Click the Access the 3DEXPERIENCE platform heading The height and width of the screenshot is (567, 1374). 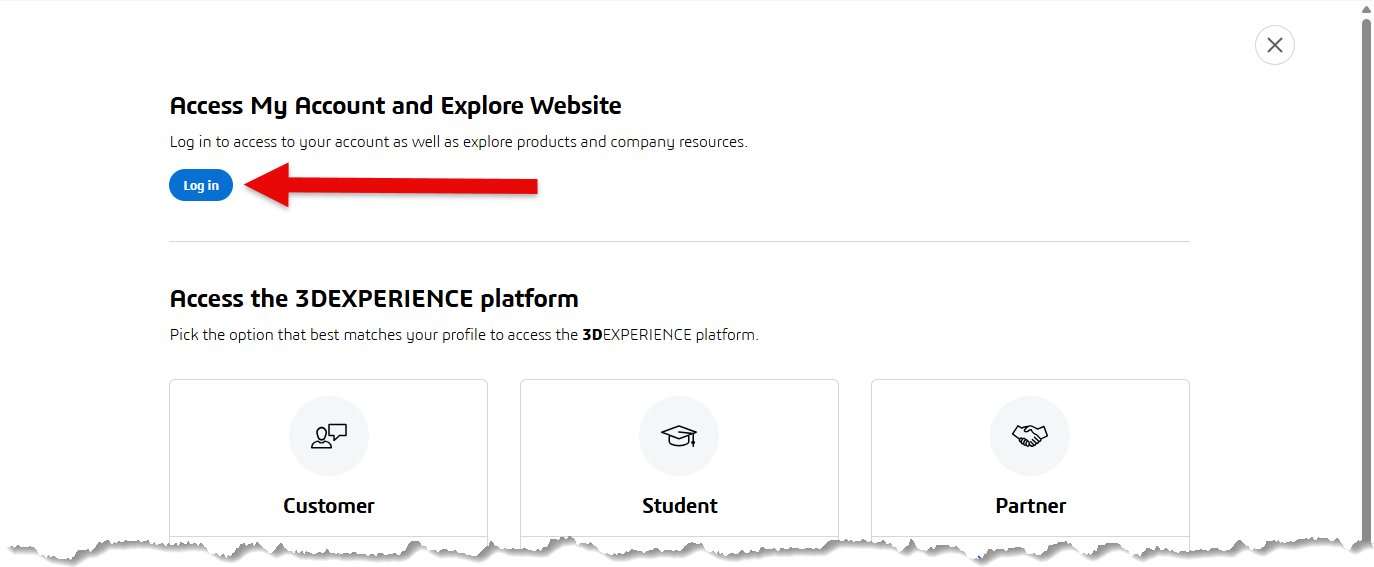click(x=374, y=299)
